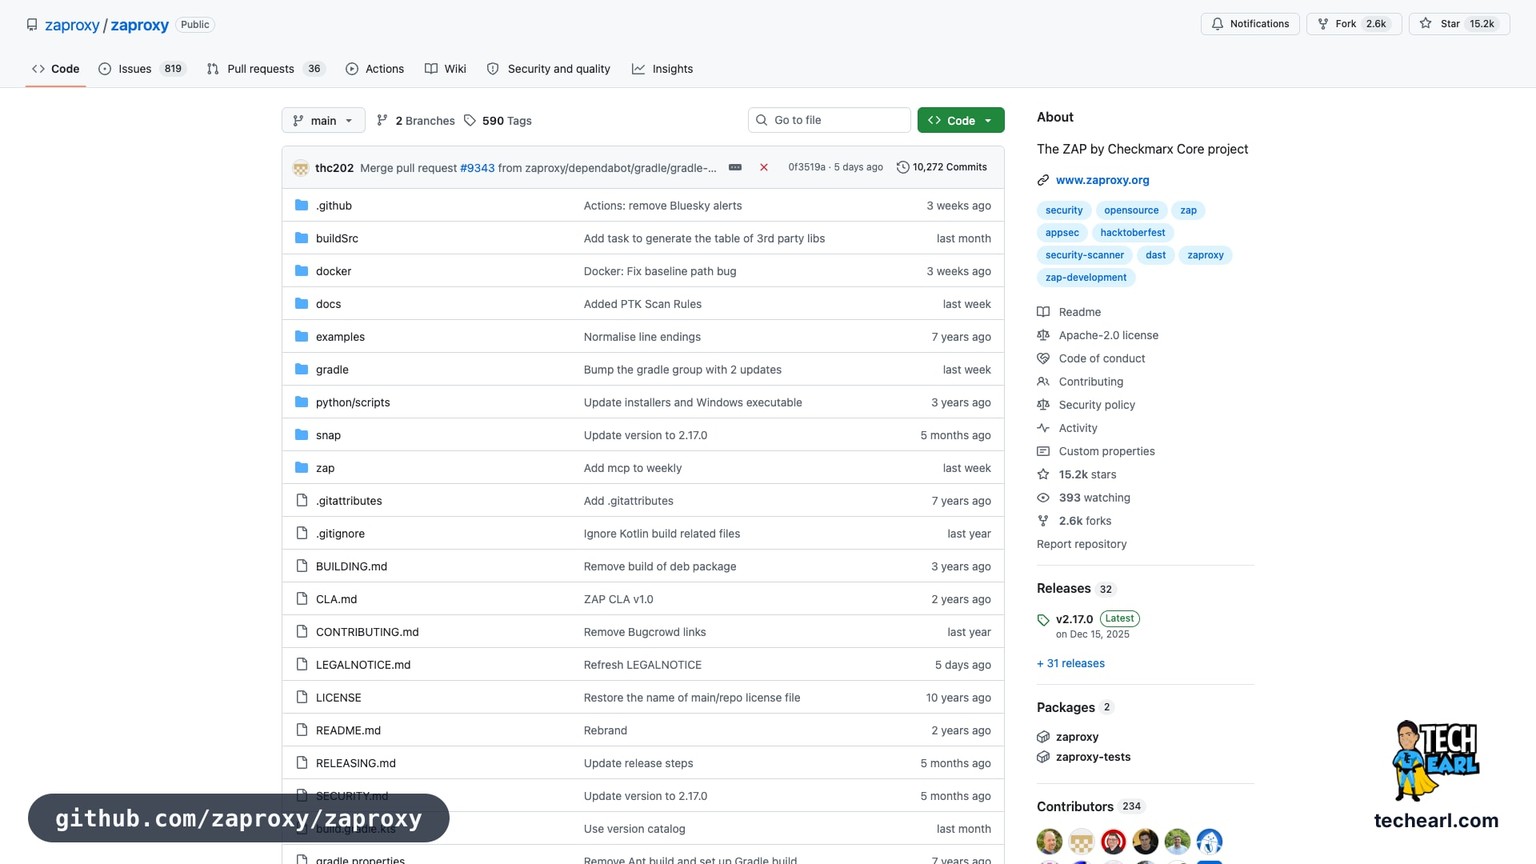Open the python/scripts folder

coord(353,402)
